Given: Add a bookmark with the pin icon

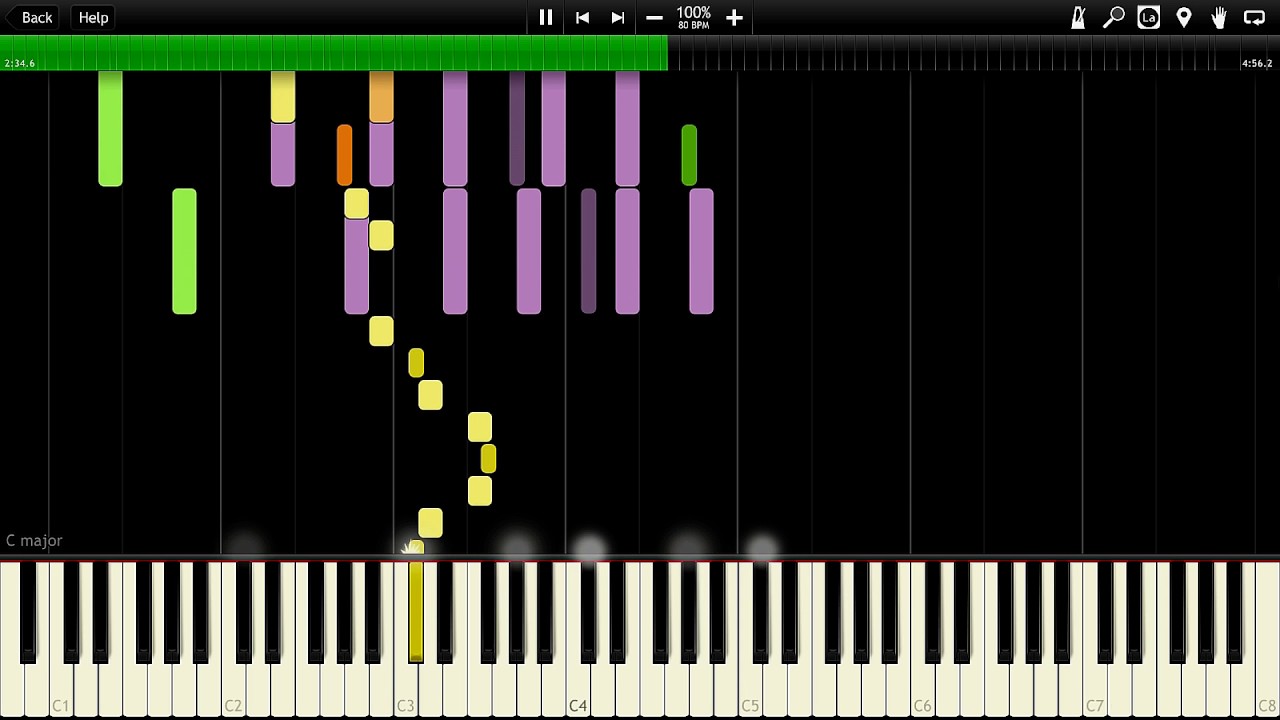Looking at the screenshot, I should click(x=1184, y=17).
